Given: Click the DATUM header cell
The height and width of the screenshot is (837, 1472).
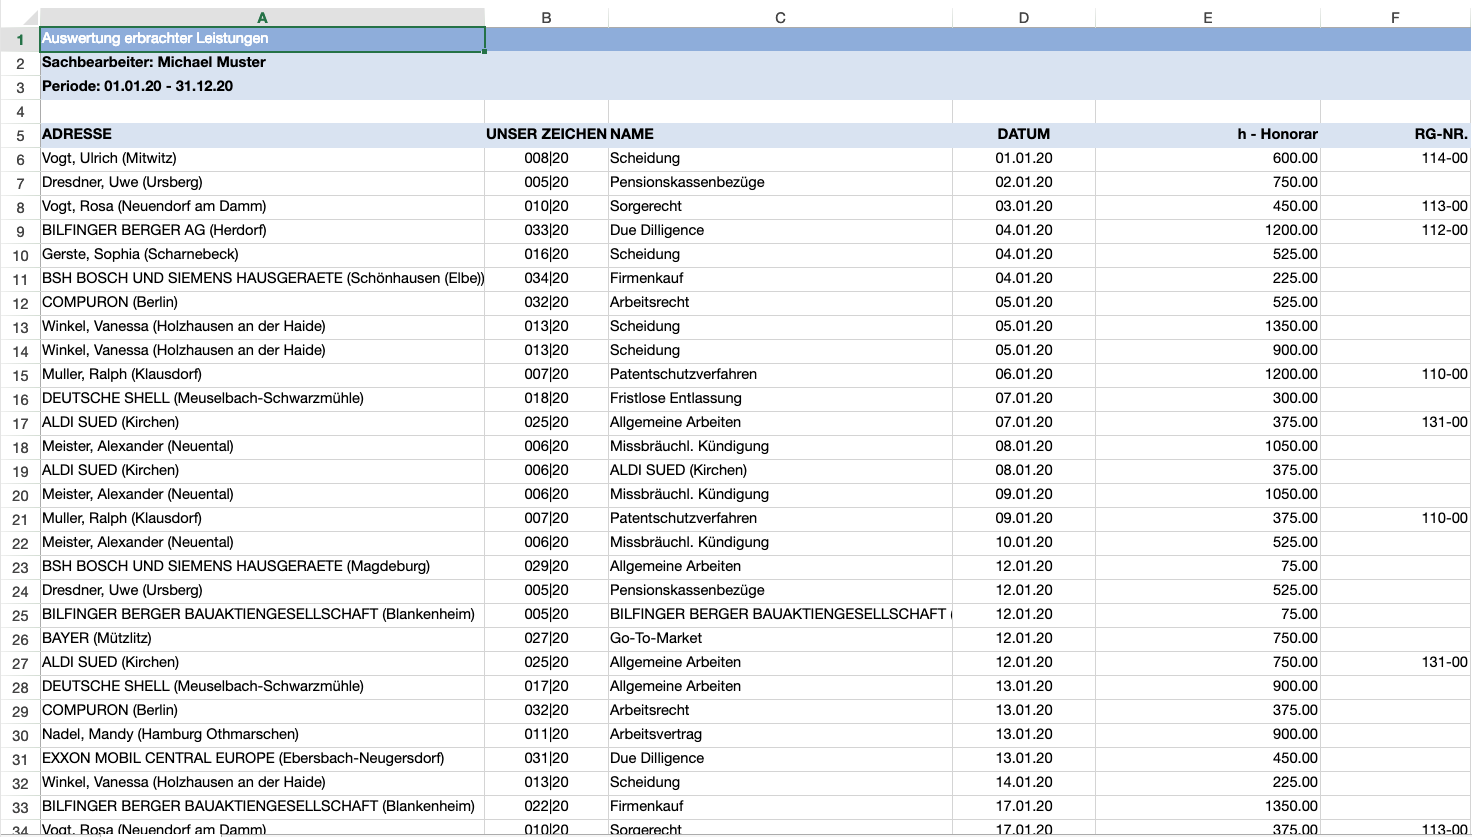Looking at the screenshot, I should click(x=1023, y=135).
